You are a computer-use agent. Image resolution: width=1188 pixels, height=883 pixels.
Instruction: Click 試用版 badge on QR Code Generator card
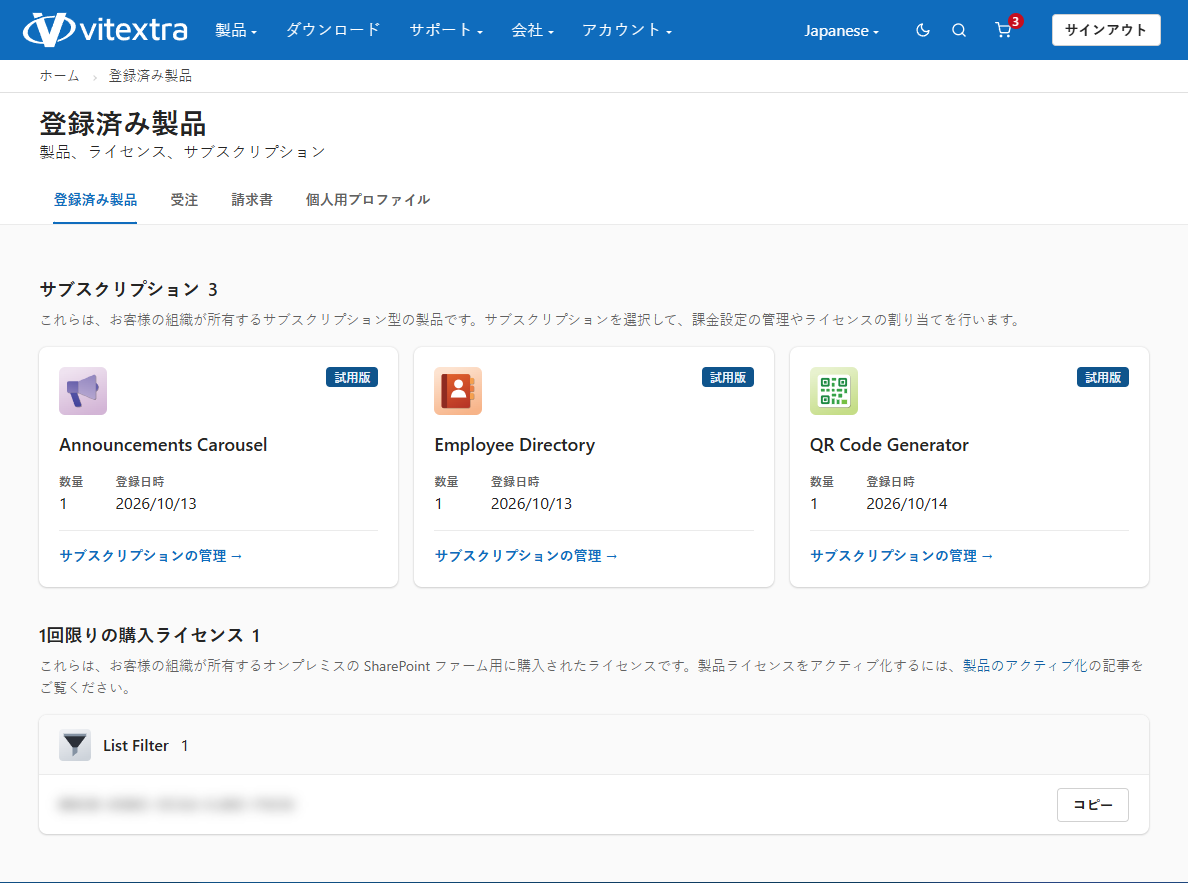point(1102,377)
